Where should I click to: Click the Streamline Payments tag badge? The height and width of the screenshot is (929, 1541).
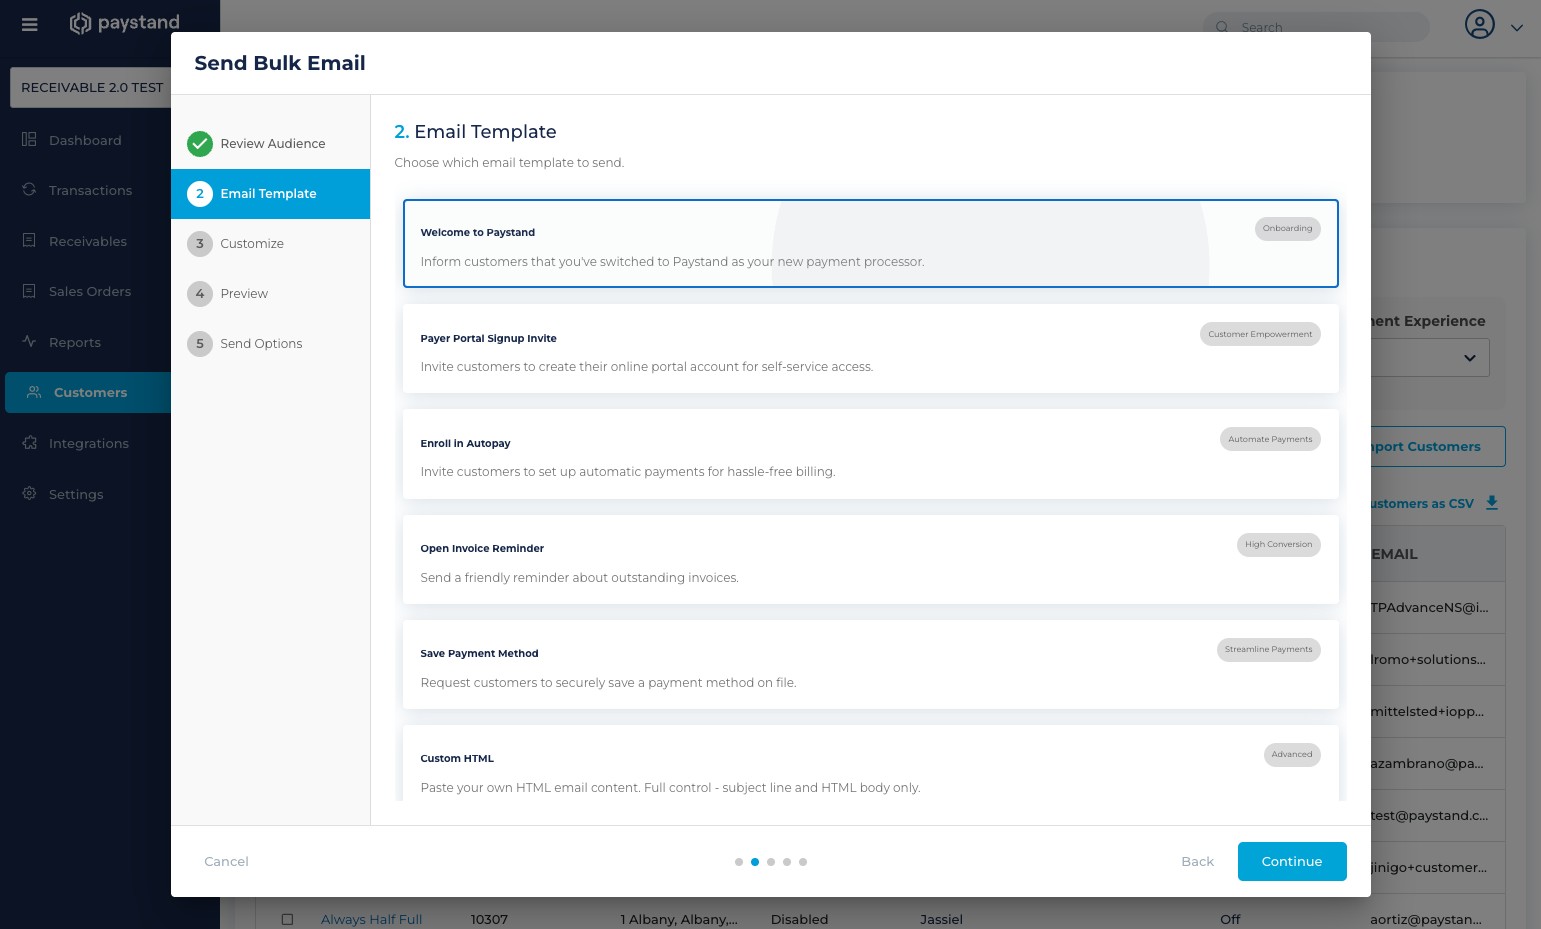(x=1268, y=650)
